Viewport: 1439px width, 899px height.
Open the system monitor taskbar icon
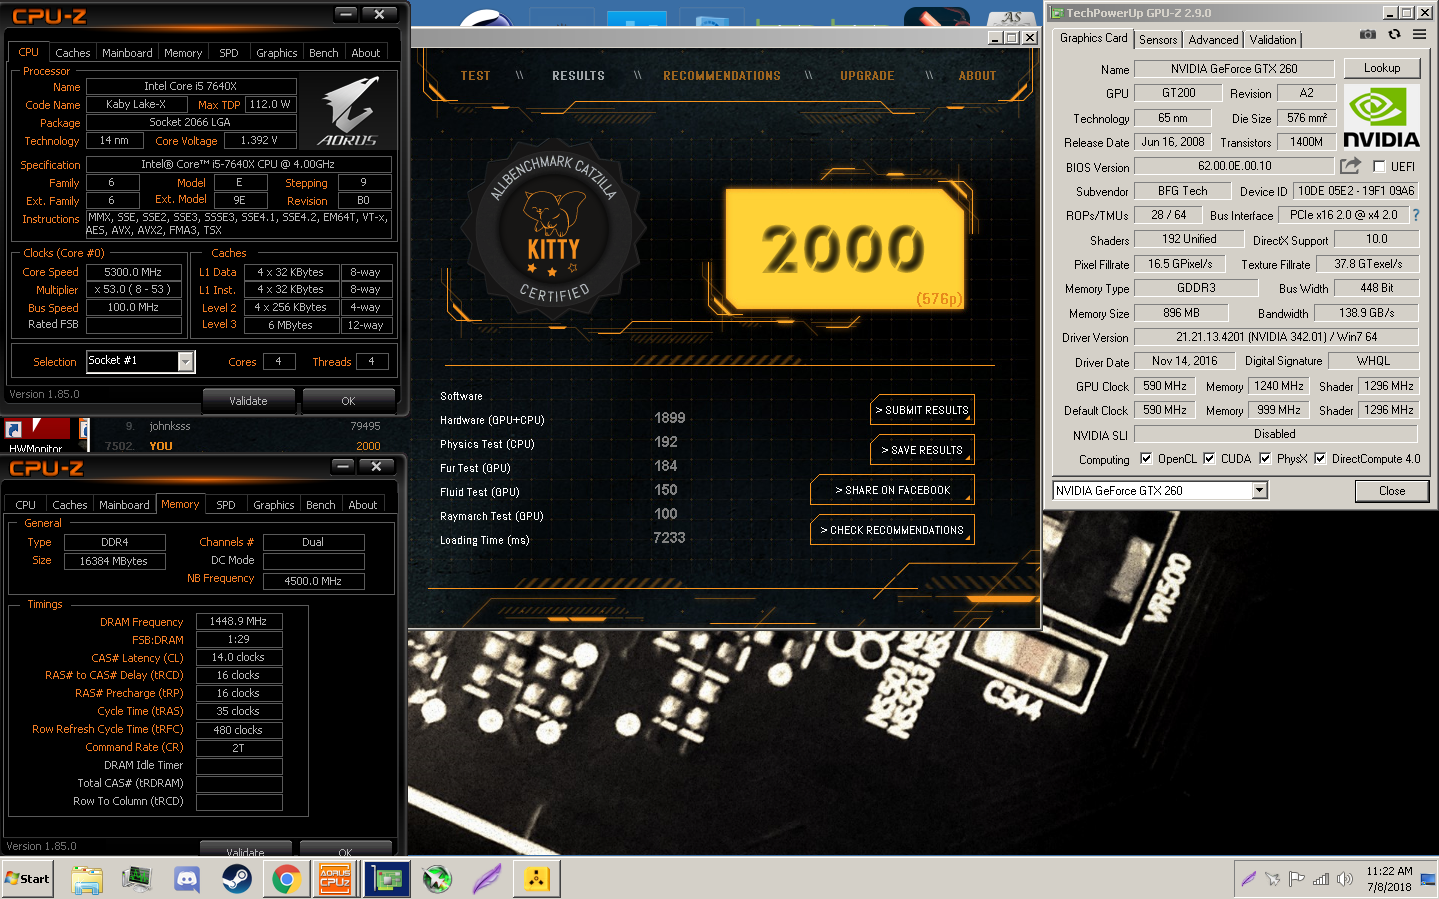click(x=136, y=879)
